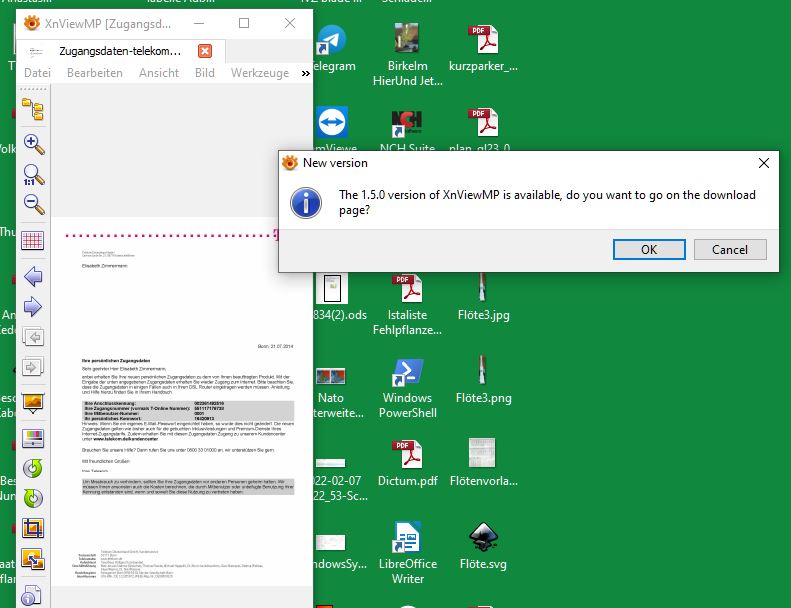Maximize the XnViewMP window
This screenshot has height=608, width=791.
click(x=244, y=23)
